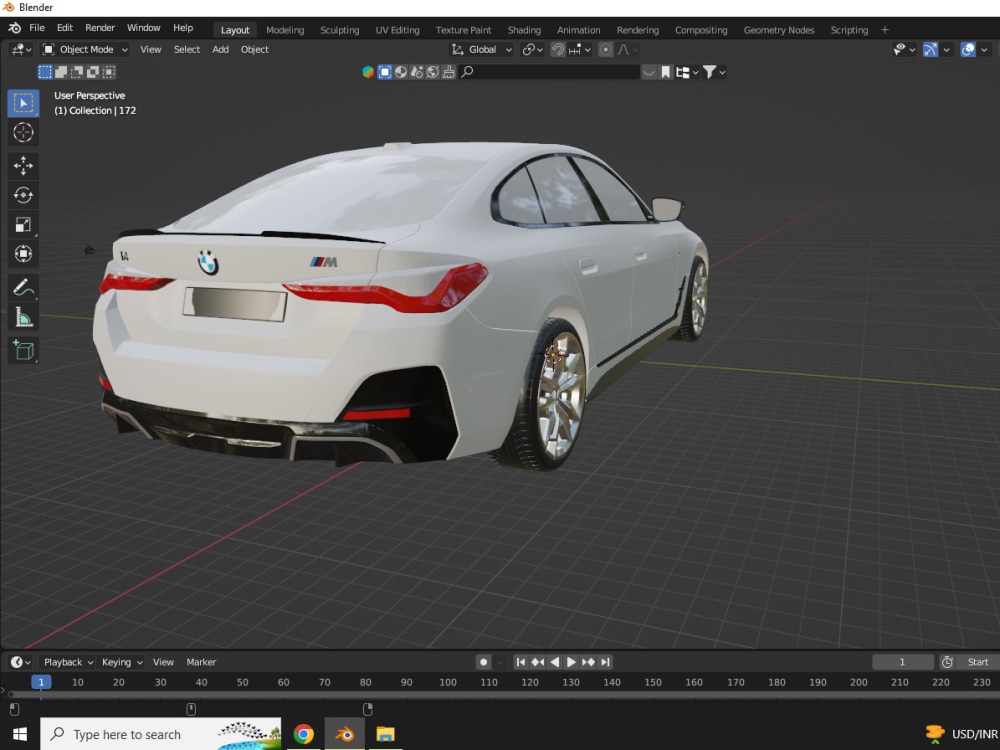Play the animation in reverse
1000x750 pixels.
(555, 662)
